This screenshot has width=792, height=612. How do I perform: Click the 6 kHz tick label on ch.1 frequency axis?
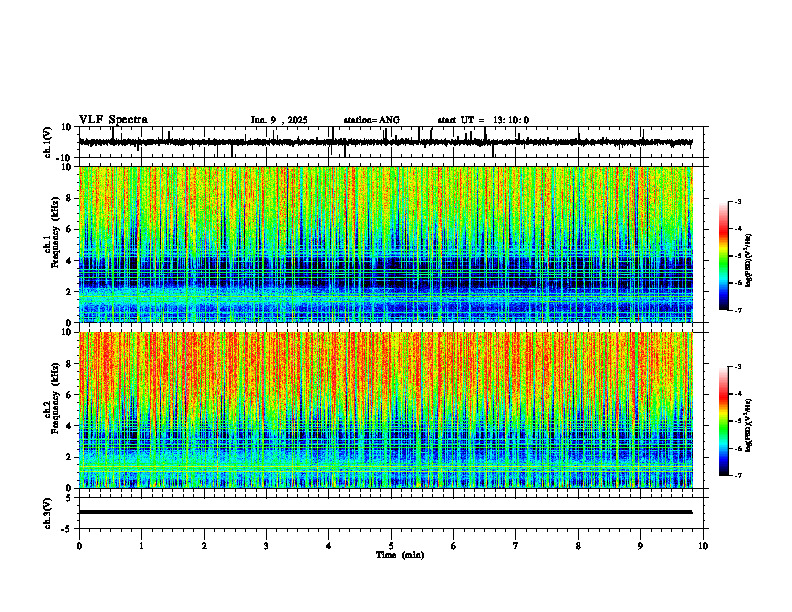[69, 229]
